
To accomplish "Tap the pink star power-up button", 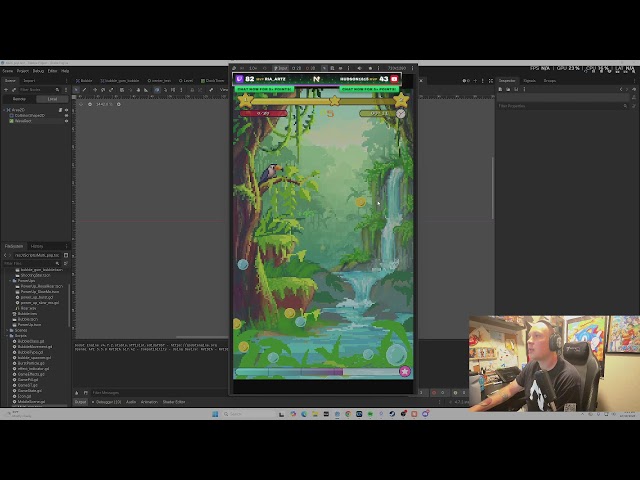I will (404, 371).
